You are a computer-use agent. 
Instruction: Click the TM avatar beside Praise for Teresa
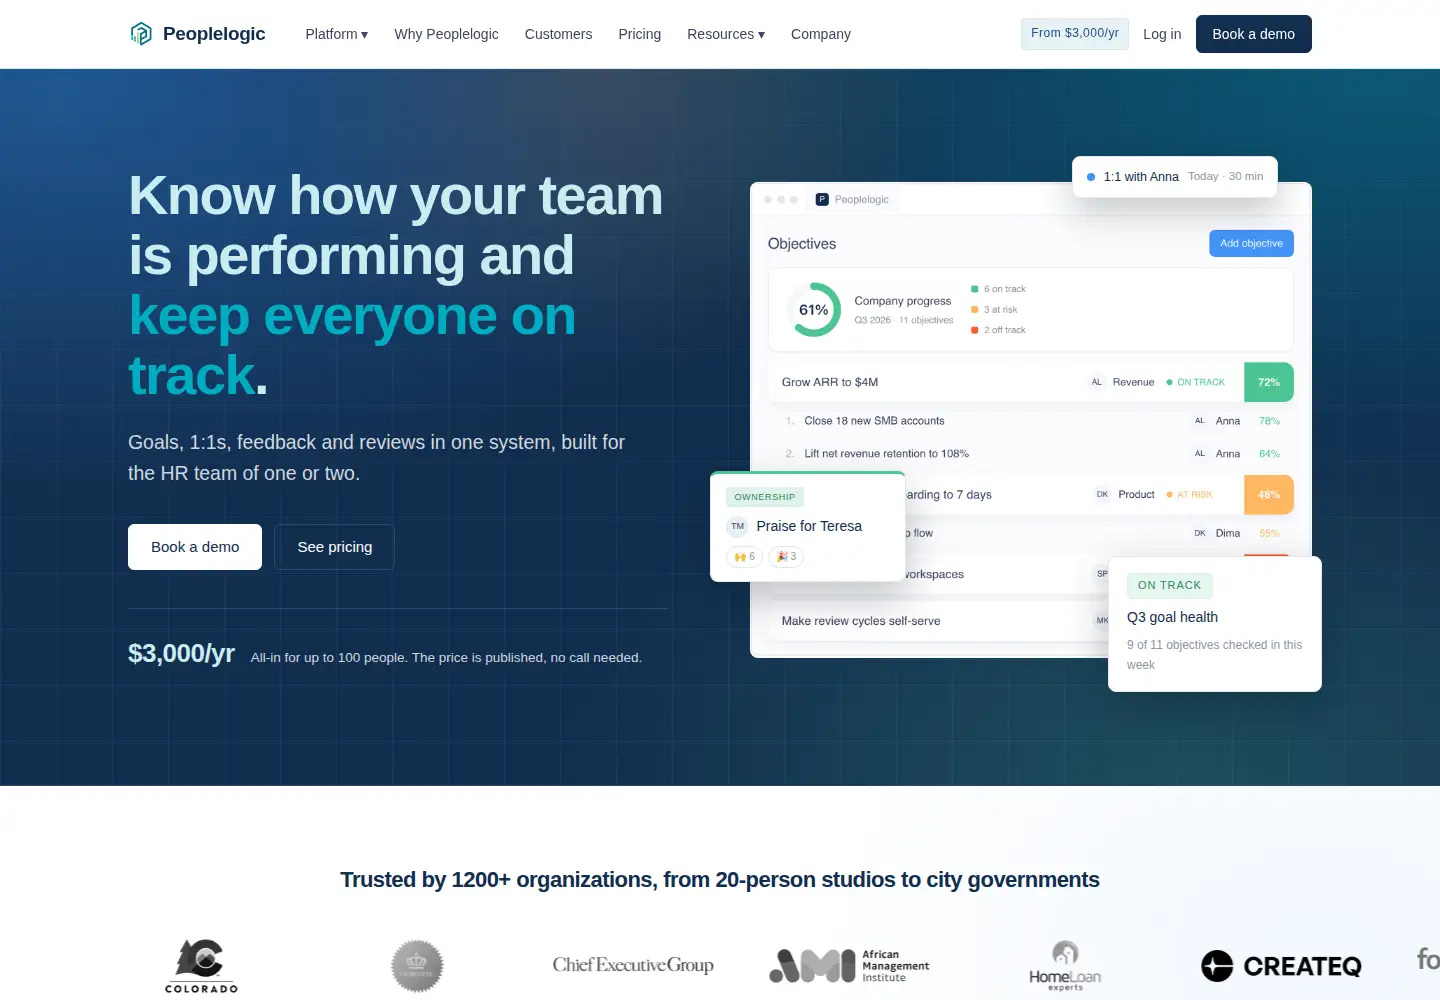[x=738, y=526]
